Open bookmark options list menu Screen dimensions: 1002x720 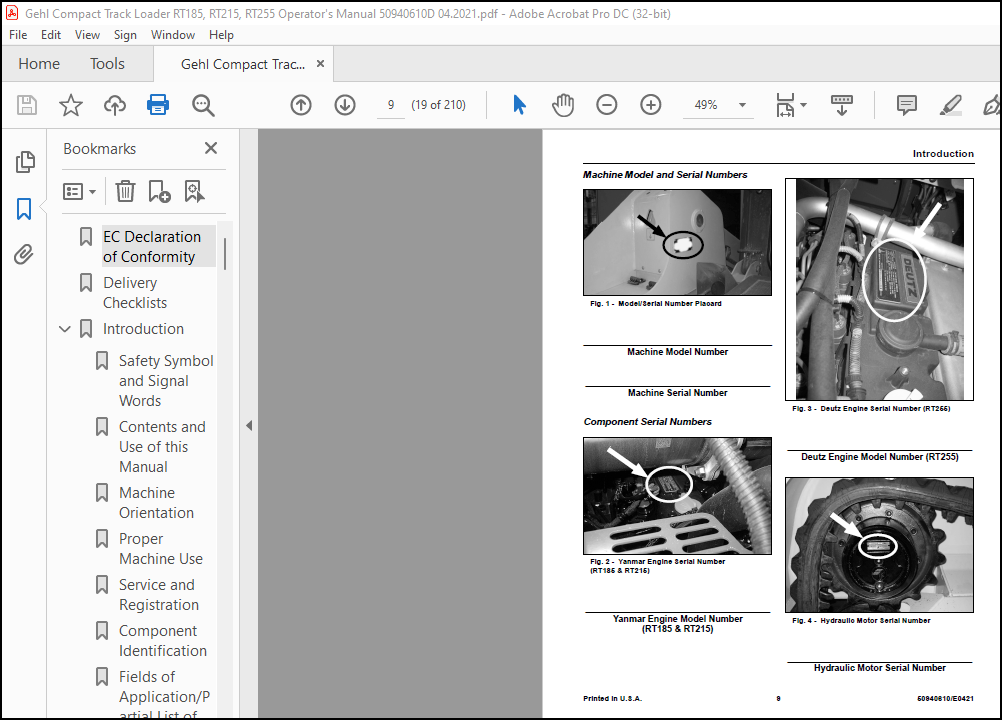[79, 191]
